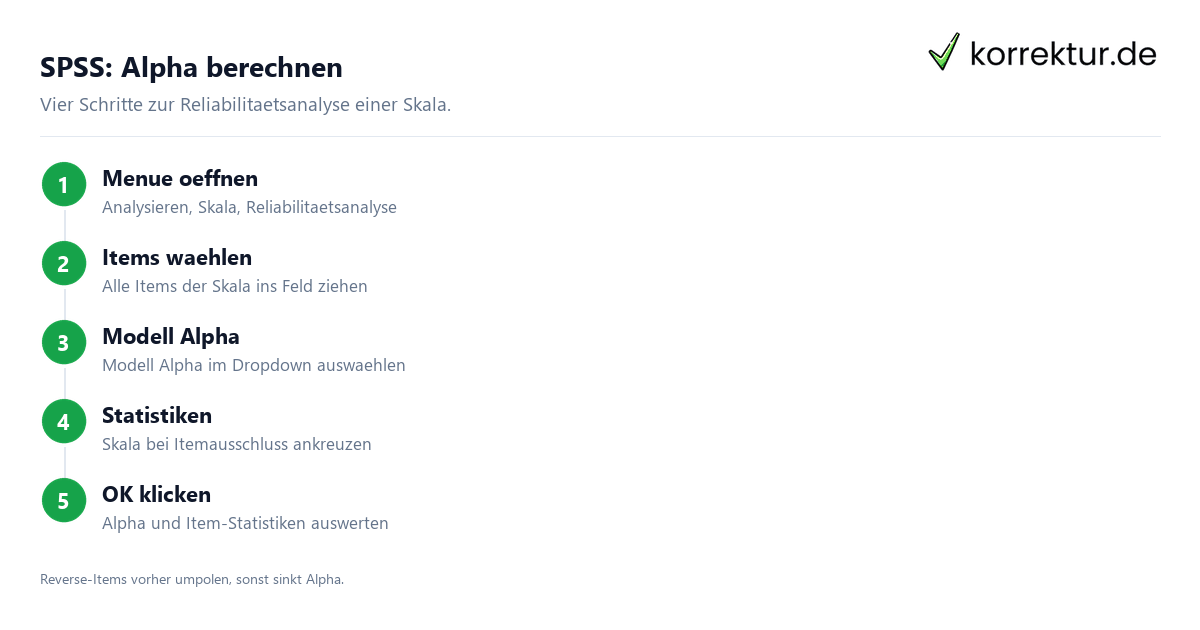Click the 'Items waehlen' step title

[x=177, y=258]
